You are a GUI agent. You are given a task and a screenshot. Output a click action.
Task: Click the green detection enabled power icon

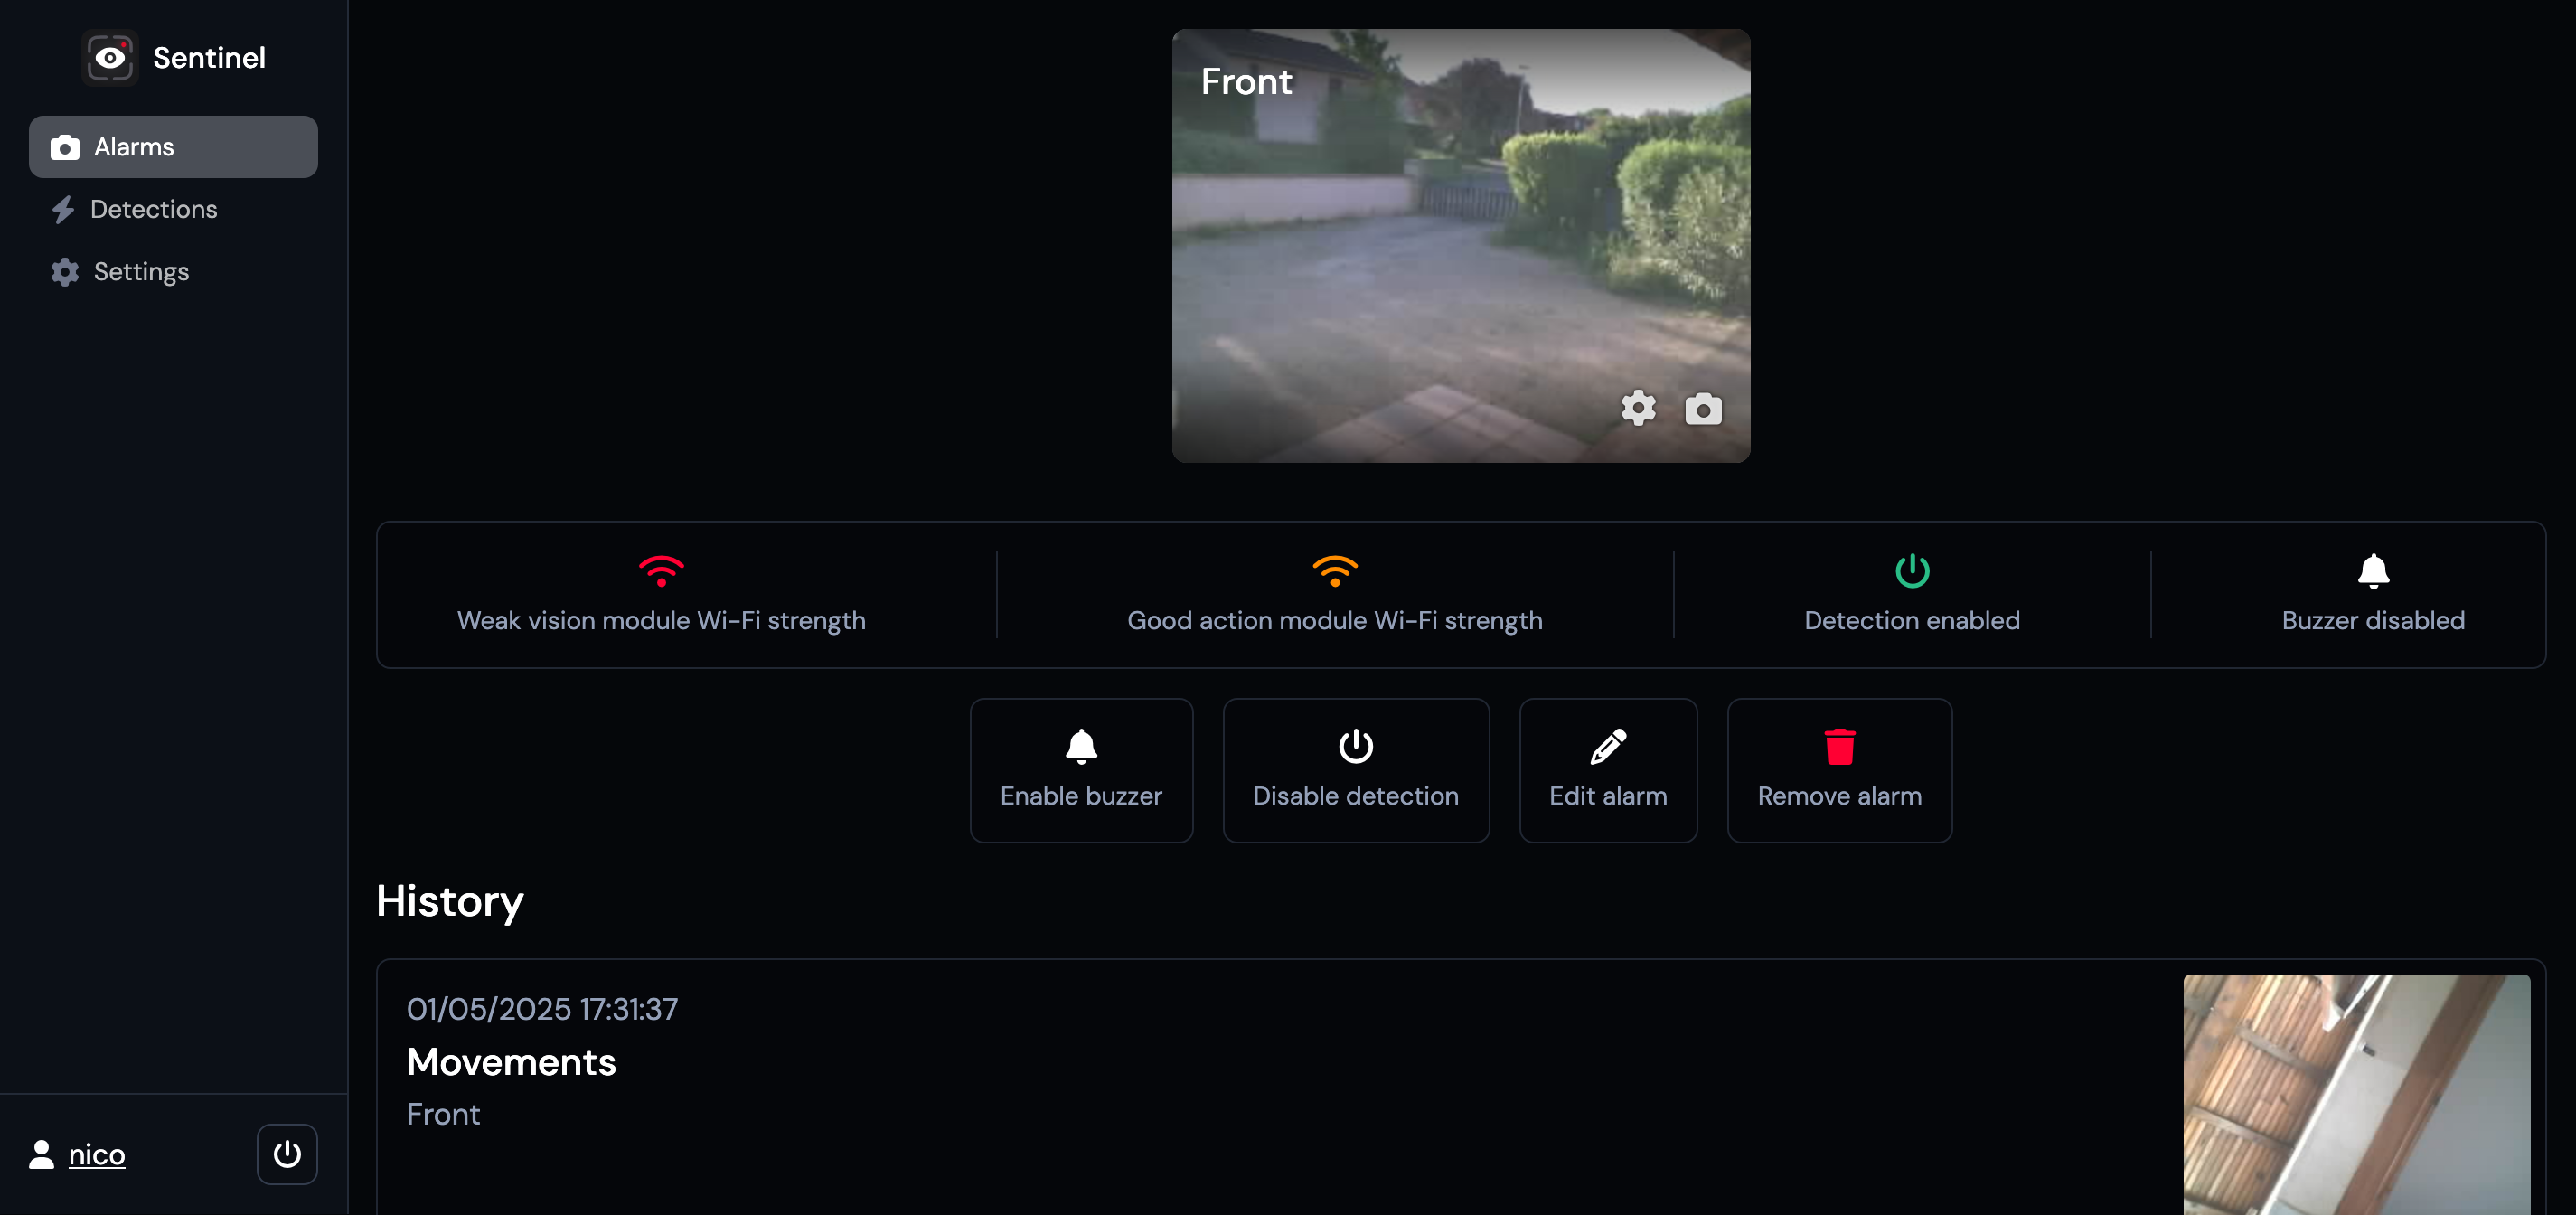(x=1912, y=570)
